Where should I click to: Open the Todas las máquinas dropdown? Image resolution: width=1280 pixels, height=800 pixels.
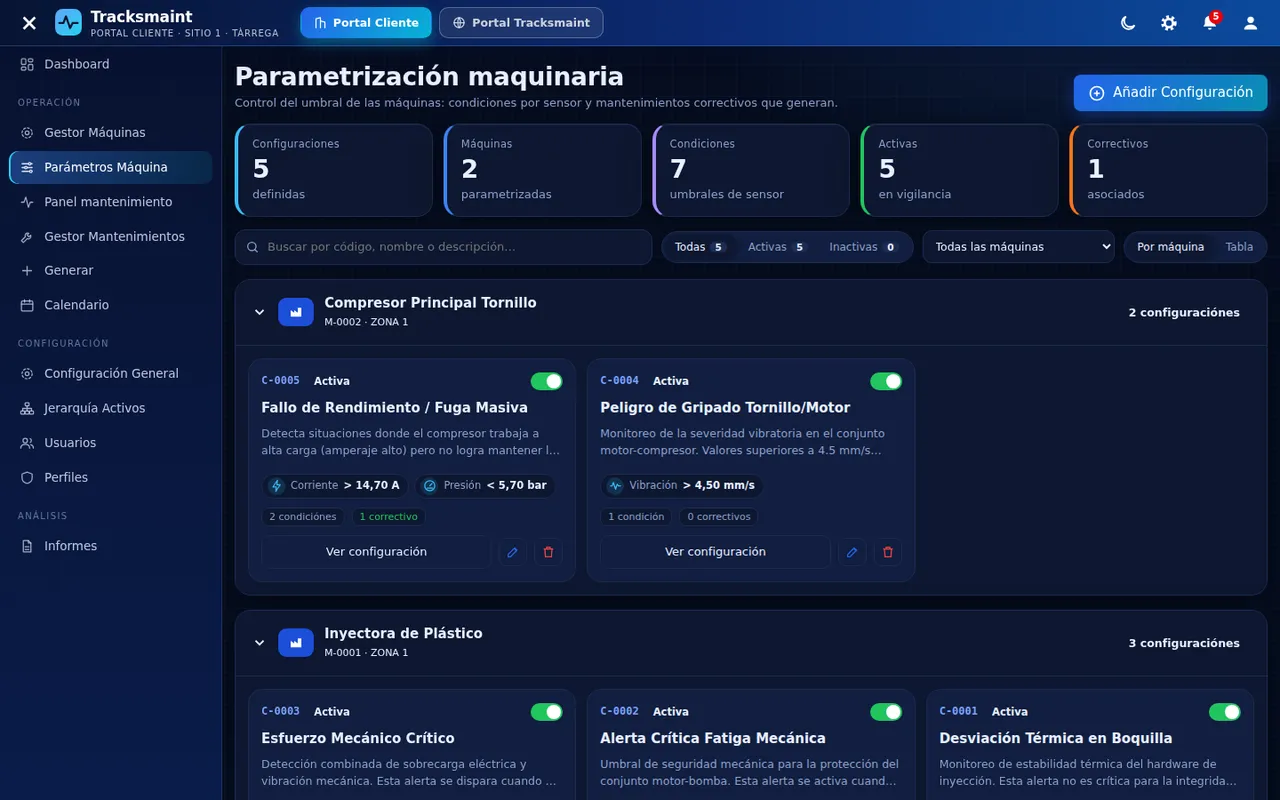click(1018, 247)
